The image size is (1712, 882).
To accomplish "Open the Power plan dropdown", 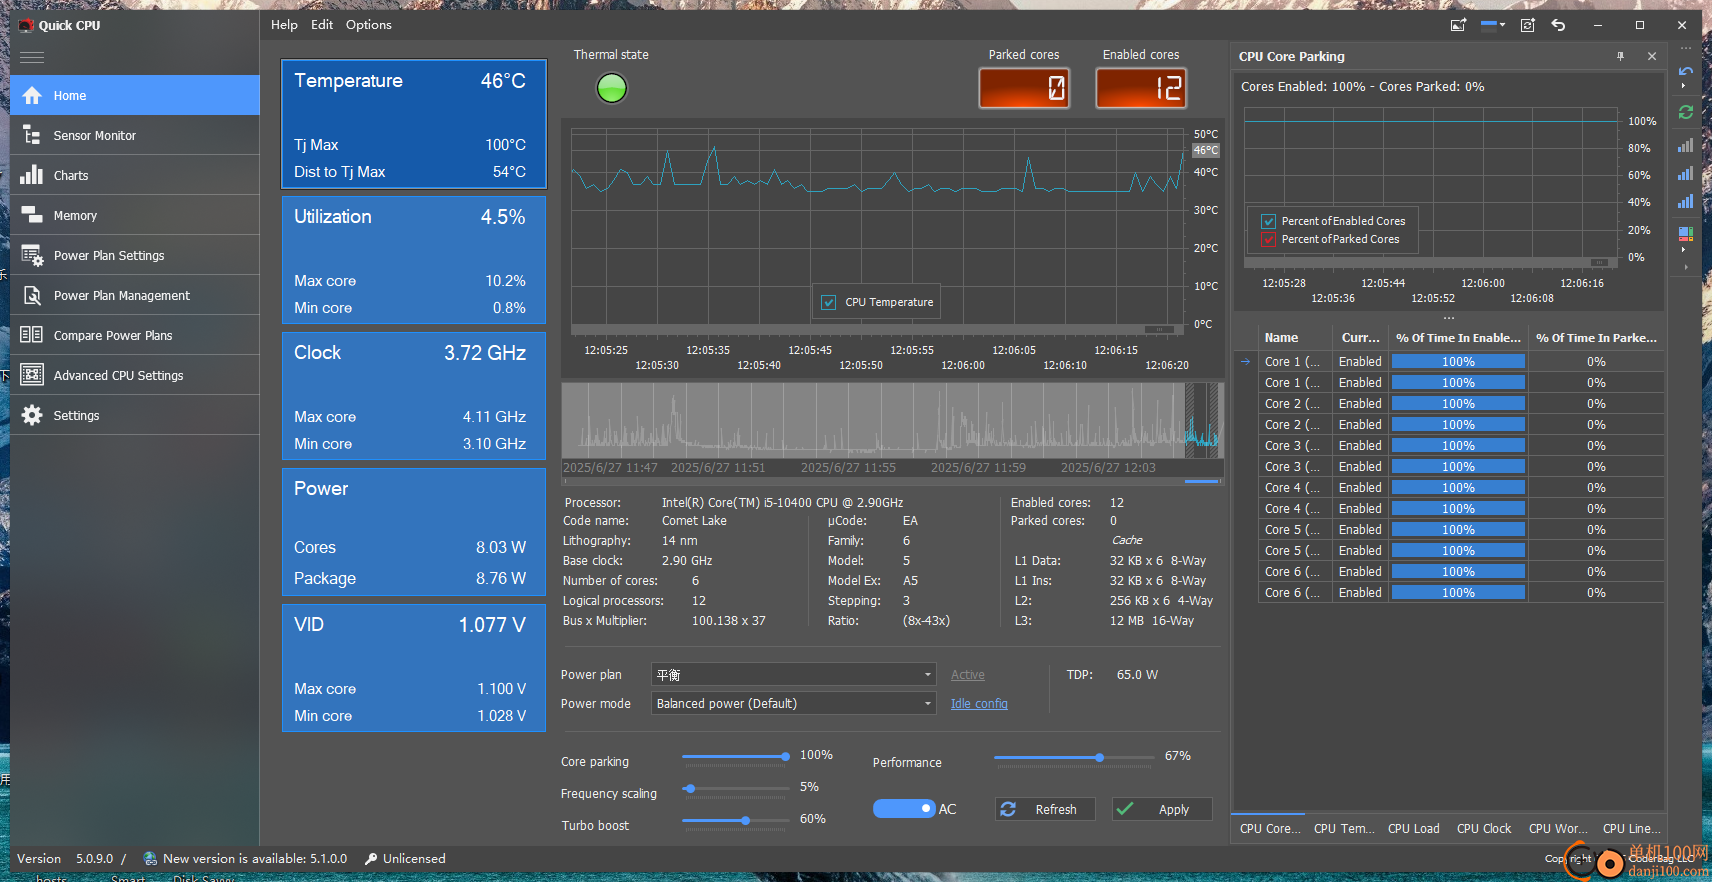I will tap(794, 675).
